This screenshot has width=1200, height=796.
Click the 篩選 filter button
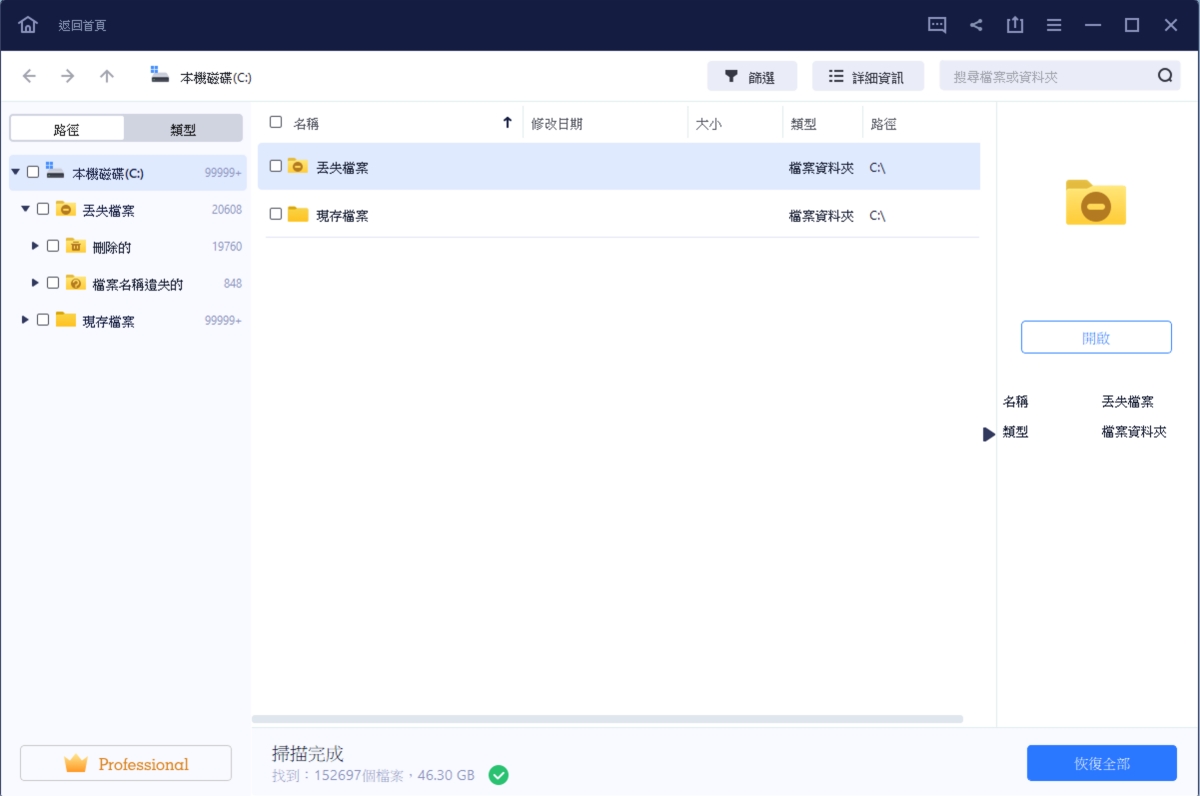pos(752,76)
